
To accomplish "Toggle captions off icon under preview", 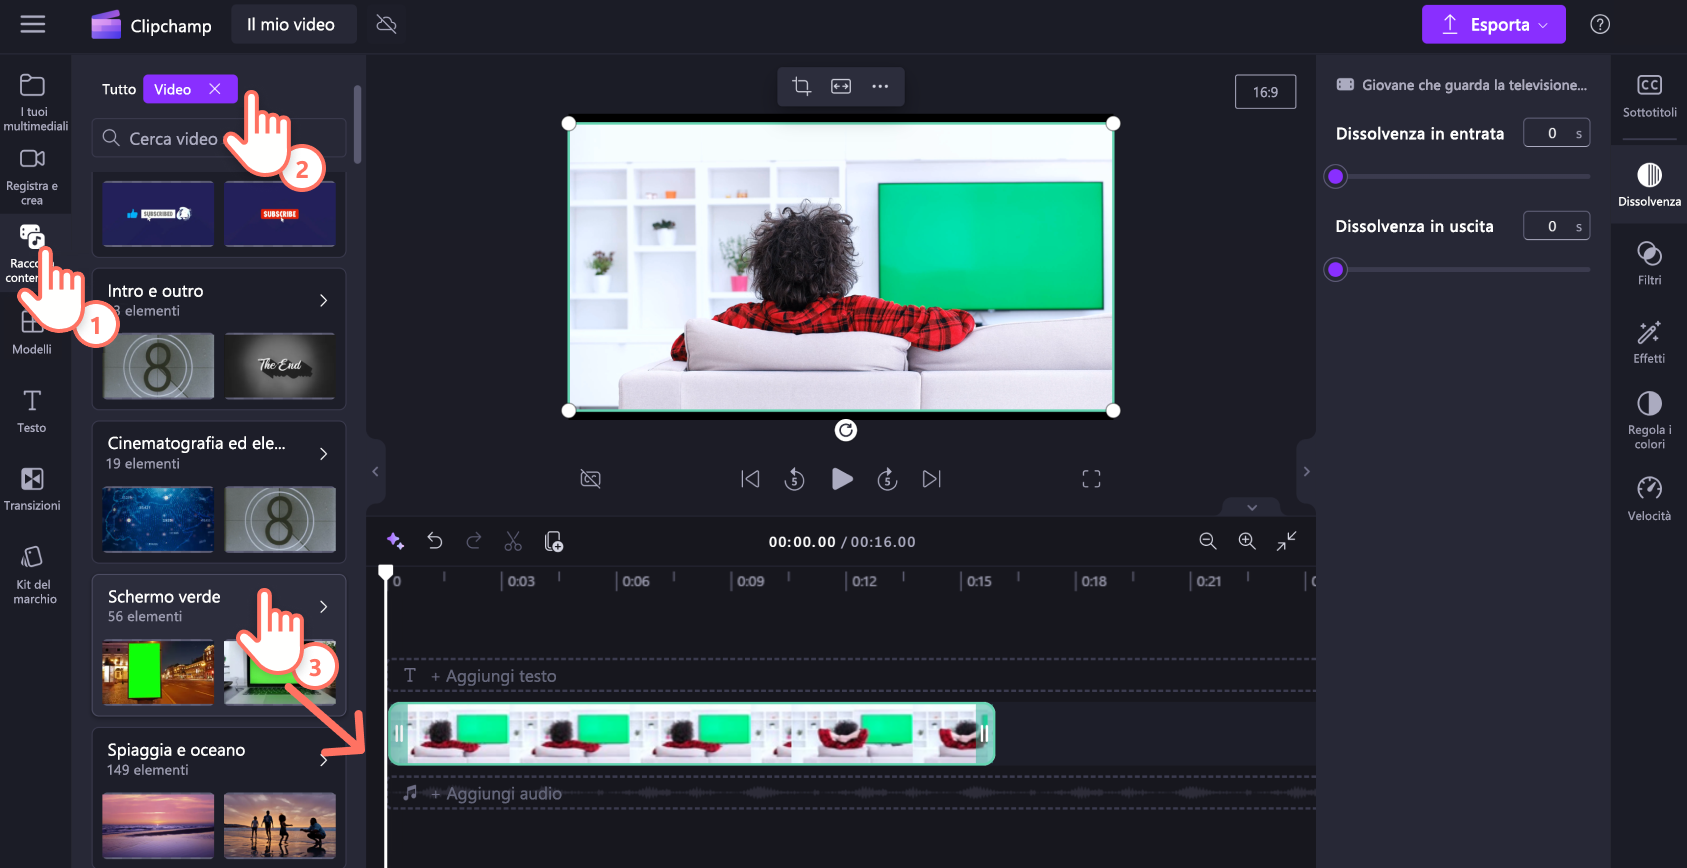I will pos(591,479).
